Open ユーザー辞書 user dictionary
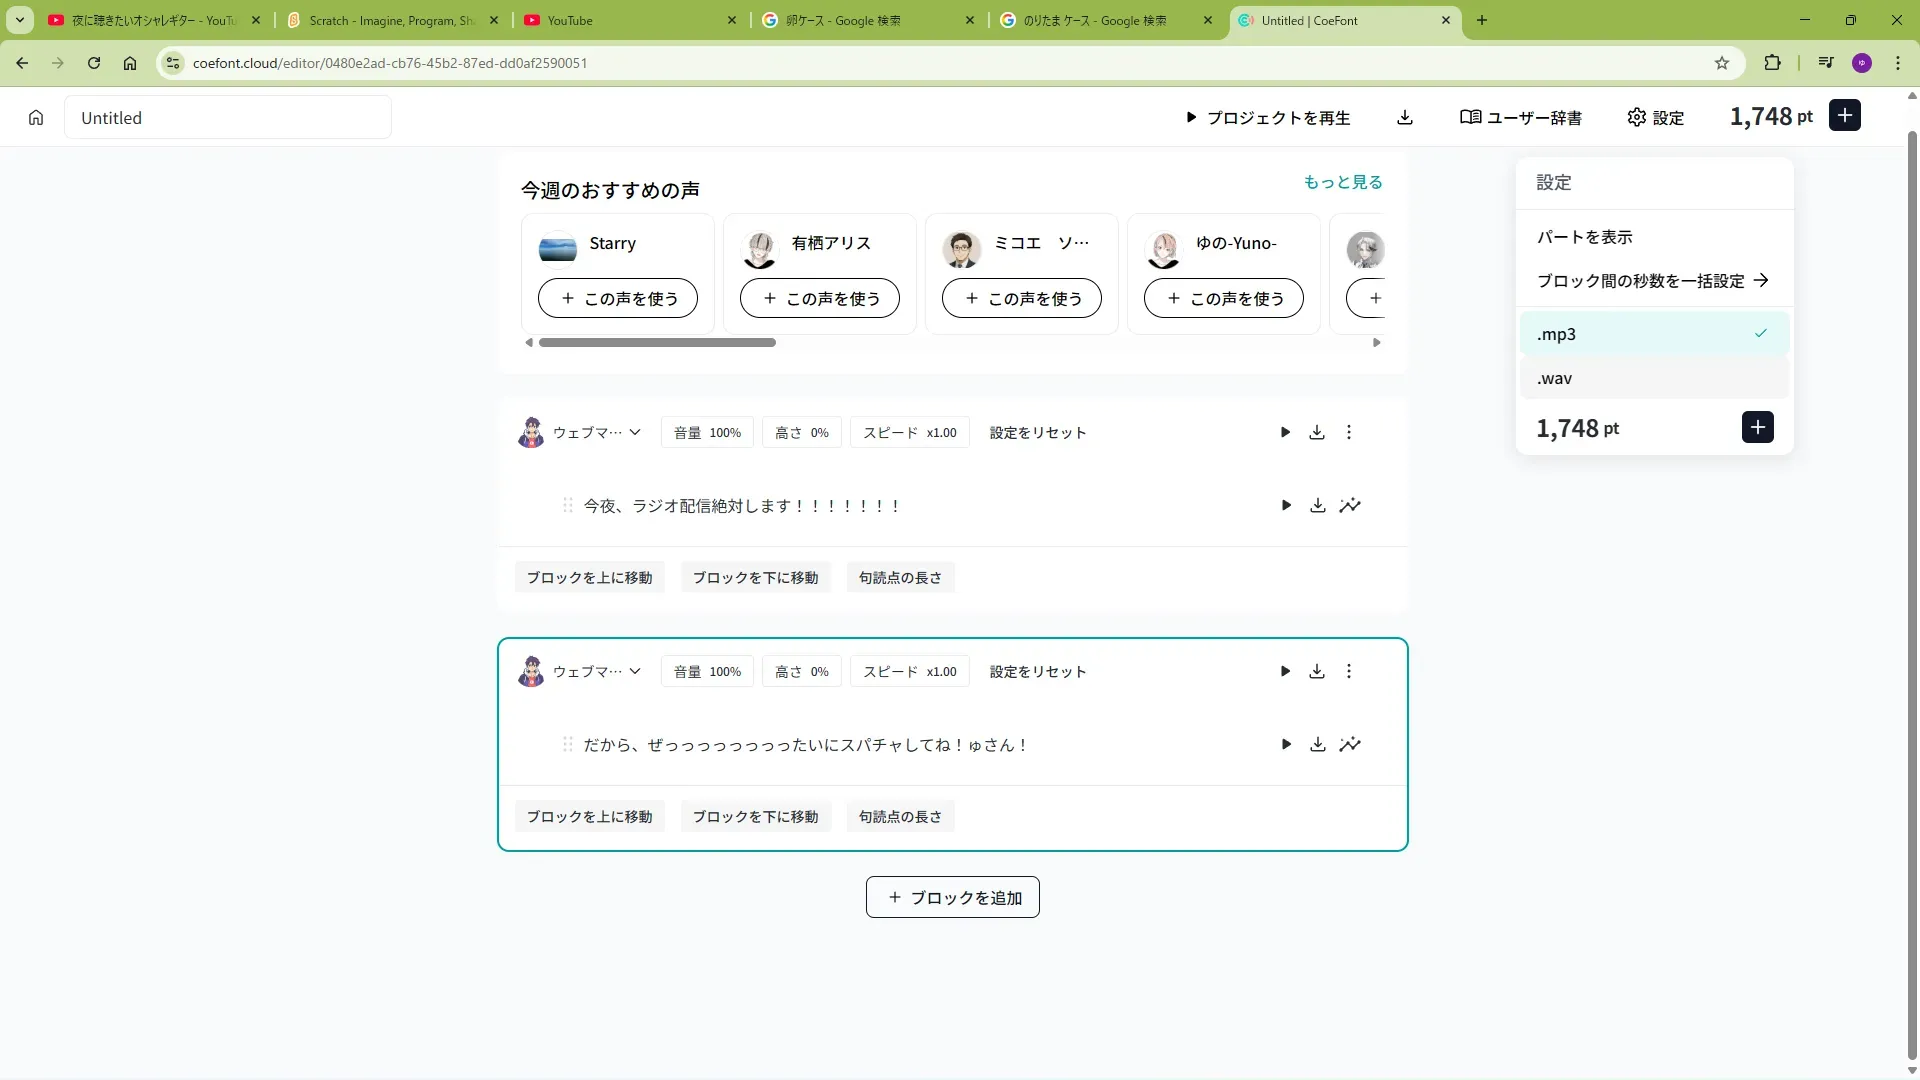This screenshot has height=1080, width=1920. (1521, 118)
